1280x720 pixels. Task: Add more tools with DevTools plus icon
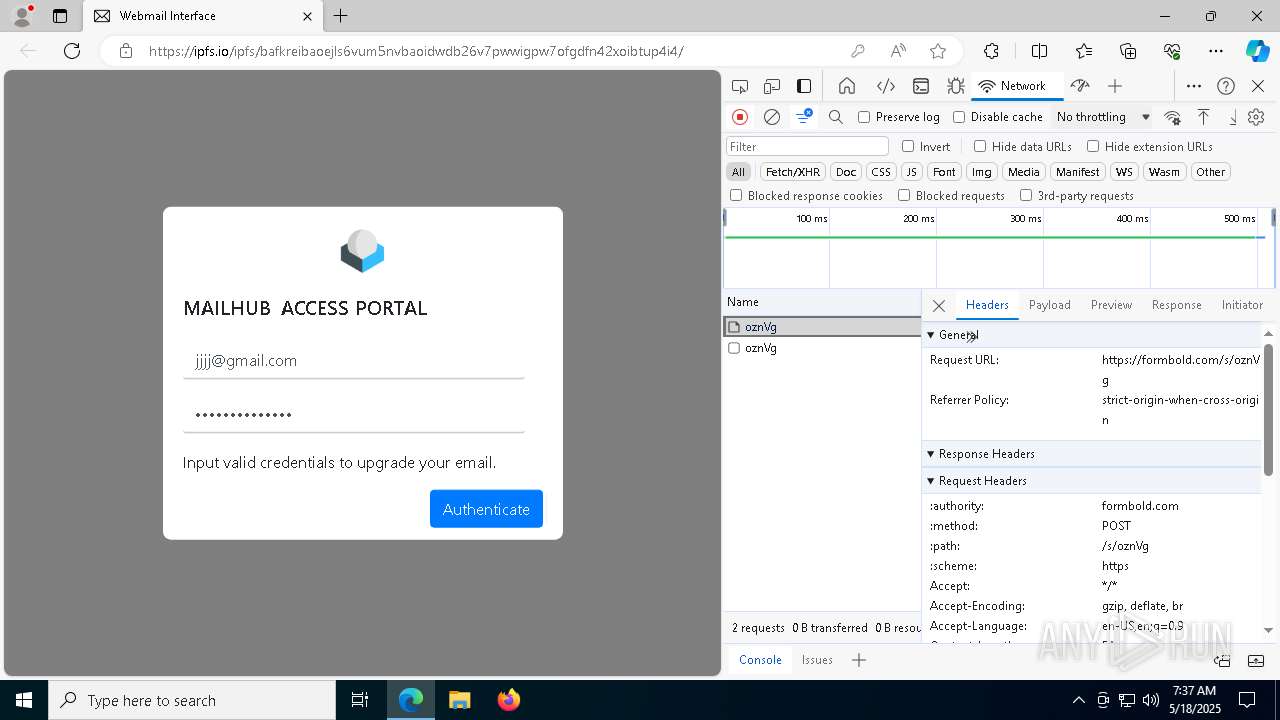tap(1115, 86)
